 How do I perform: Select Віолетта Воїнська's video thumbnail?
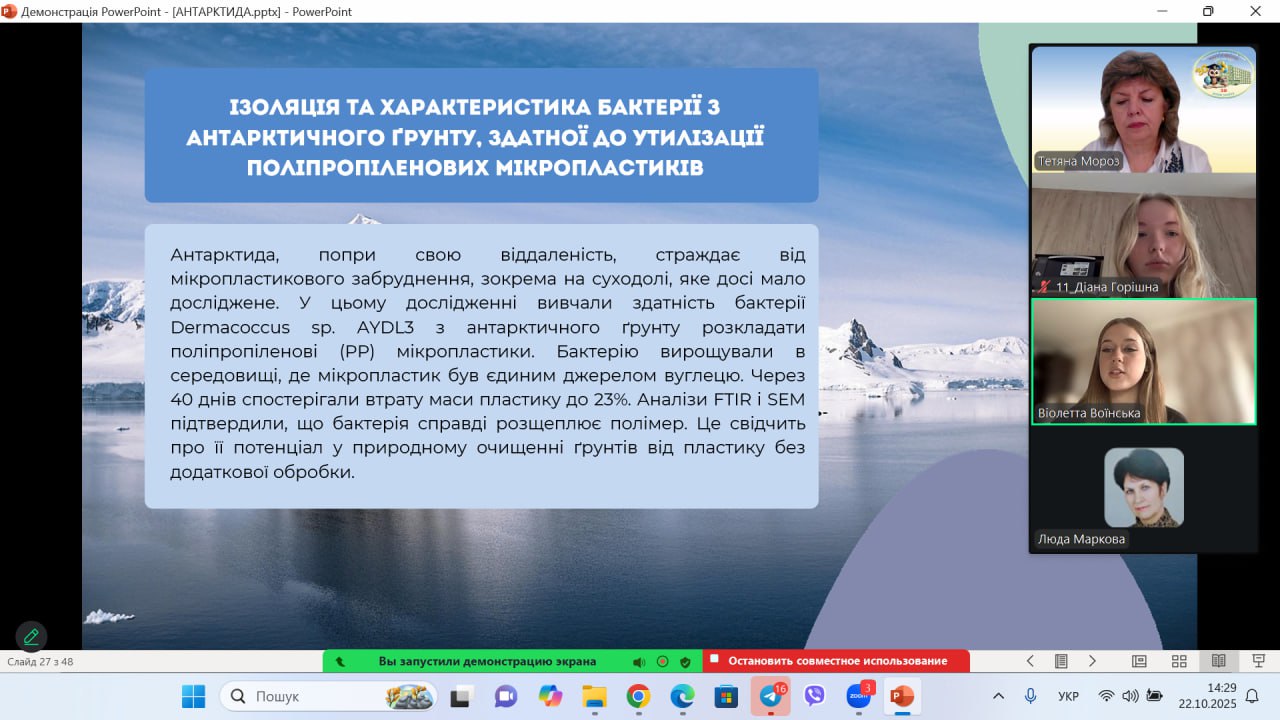pyautogui.click(x=1143, y=362)
